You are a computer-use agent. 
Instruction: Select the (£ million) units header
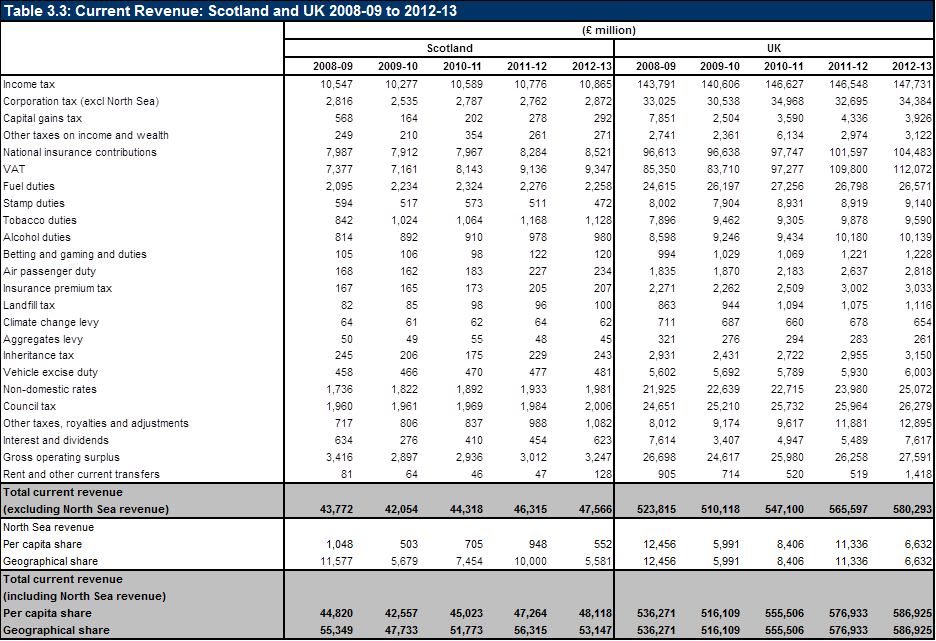click(x=609, y=30)
